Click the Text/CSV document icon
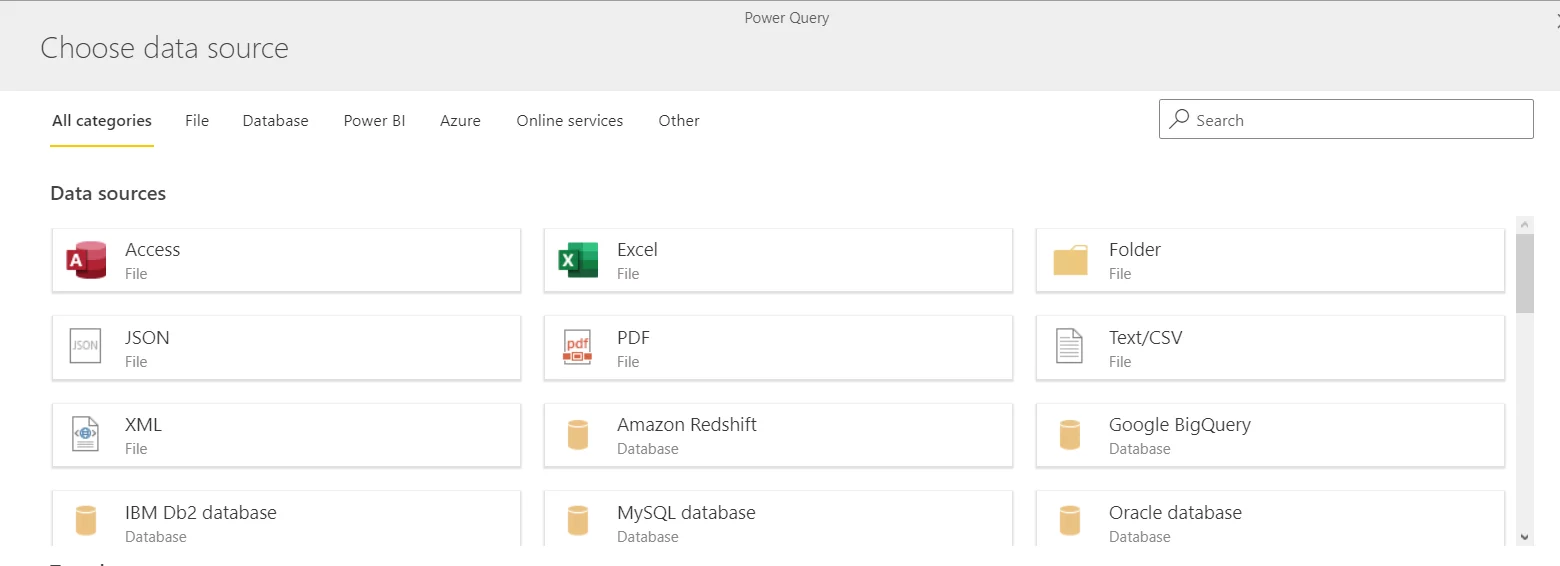 (x=1070, y=347)
